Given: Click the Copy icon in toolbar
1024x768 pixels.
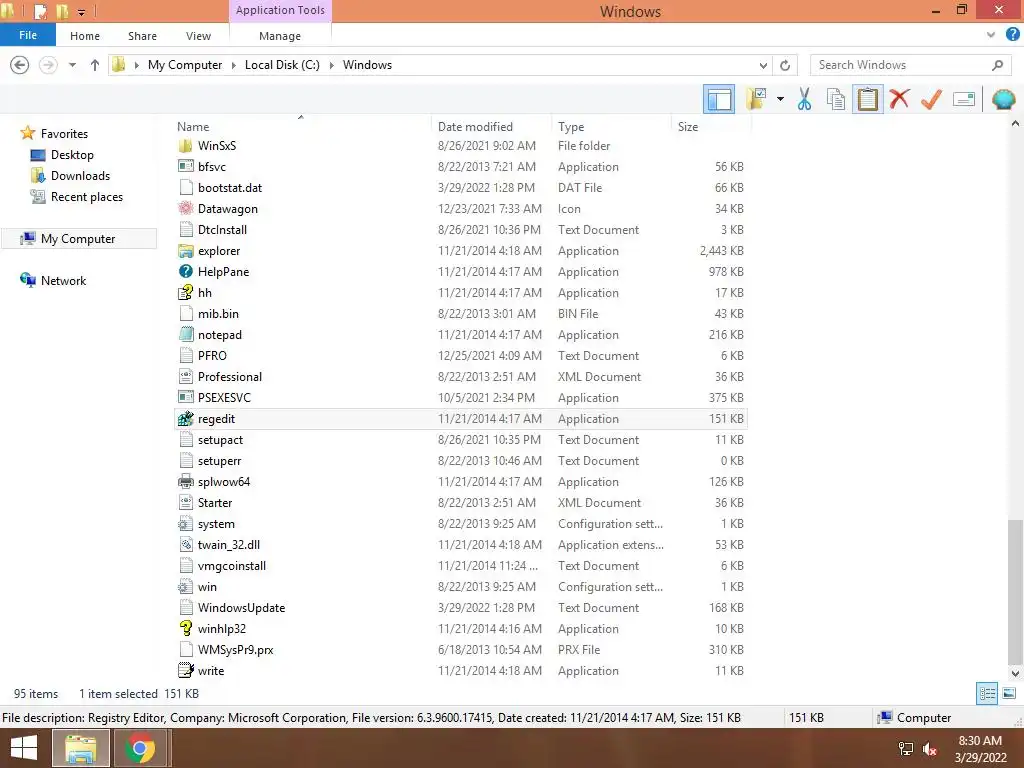Looking at the screenshot, I should [835, 99].
